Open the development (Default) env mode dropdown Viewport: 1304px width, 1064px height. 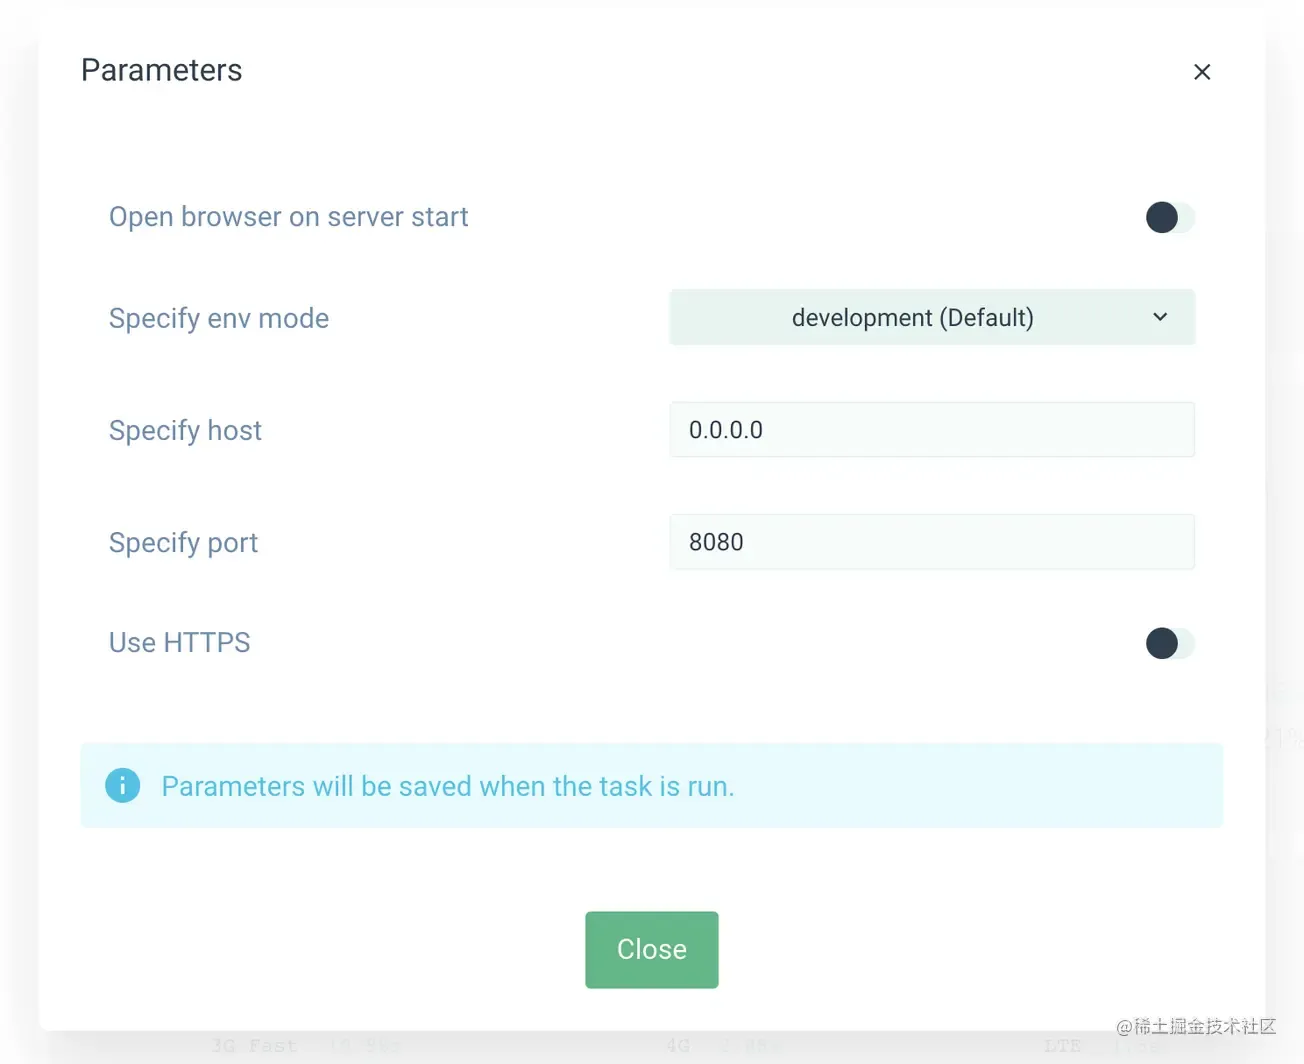point(912,318)
